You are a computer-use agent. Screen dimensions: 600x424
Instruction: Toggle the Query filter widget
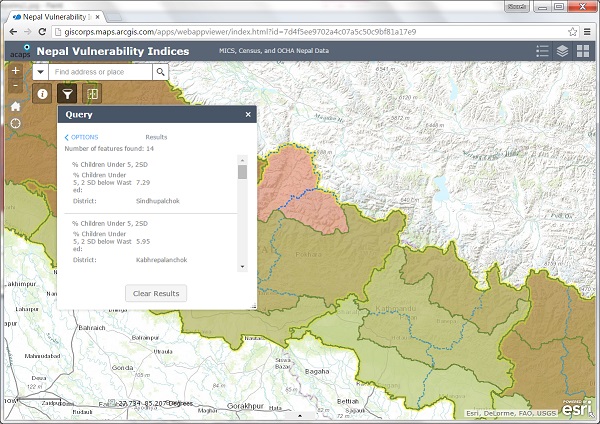coord(68,93)
